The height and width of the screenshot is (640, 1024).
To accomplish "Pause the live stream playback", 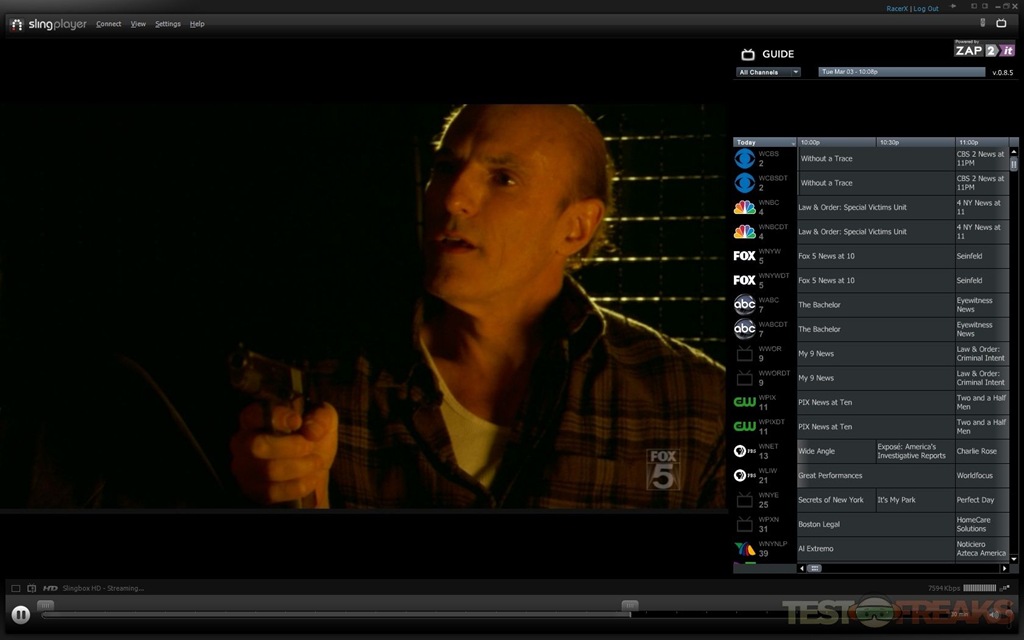I will (21, 614).
